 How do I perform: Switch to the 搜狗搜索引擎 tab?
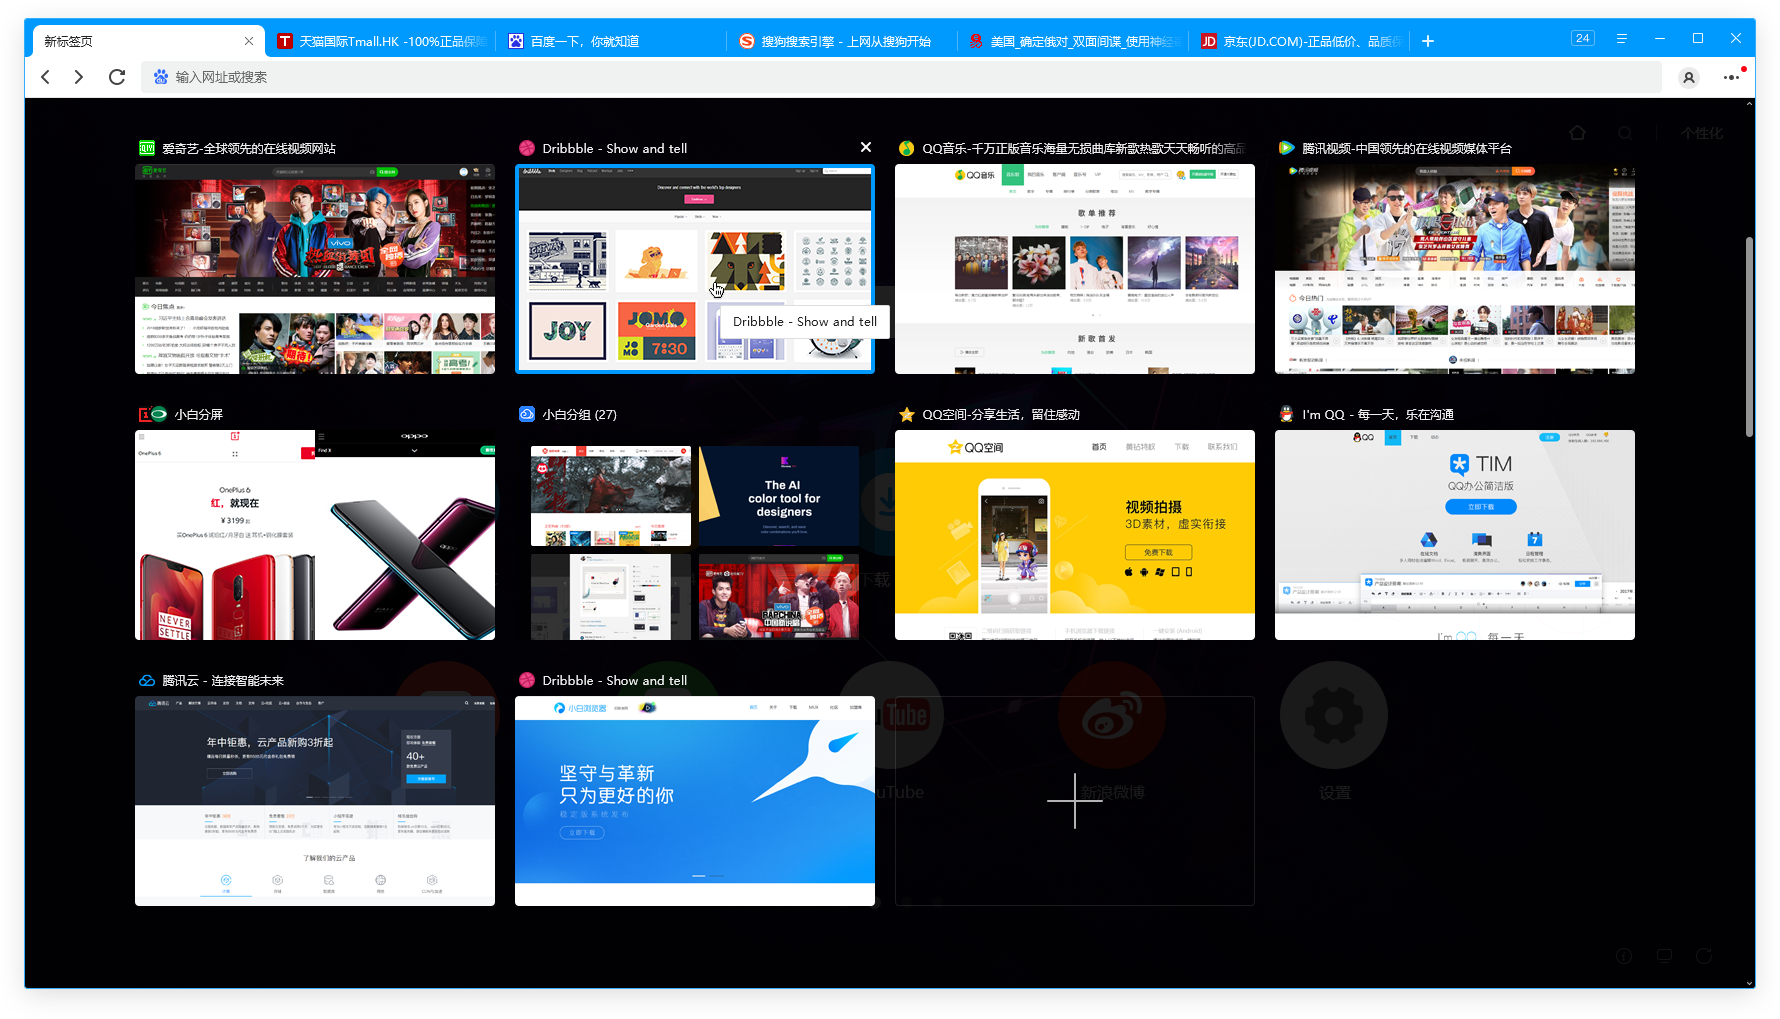tap(844, 41)
